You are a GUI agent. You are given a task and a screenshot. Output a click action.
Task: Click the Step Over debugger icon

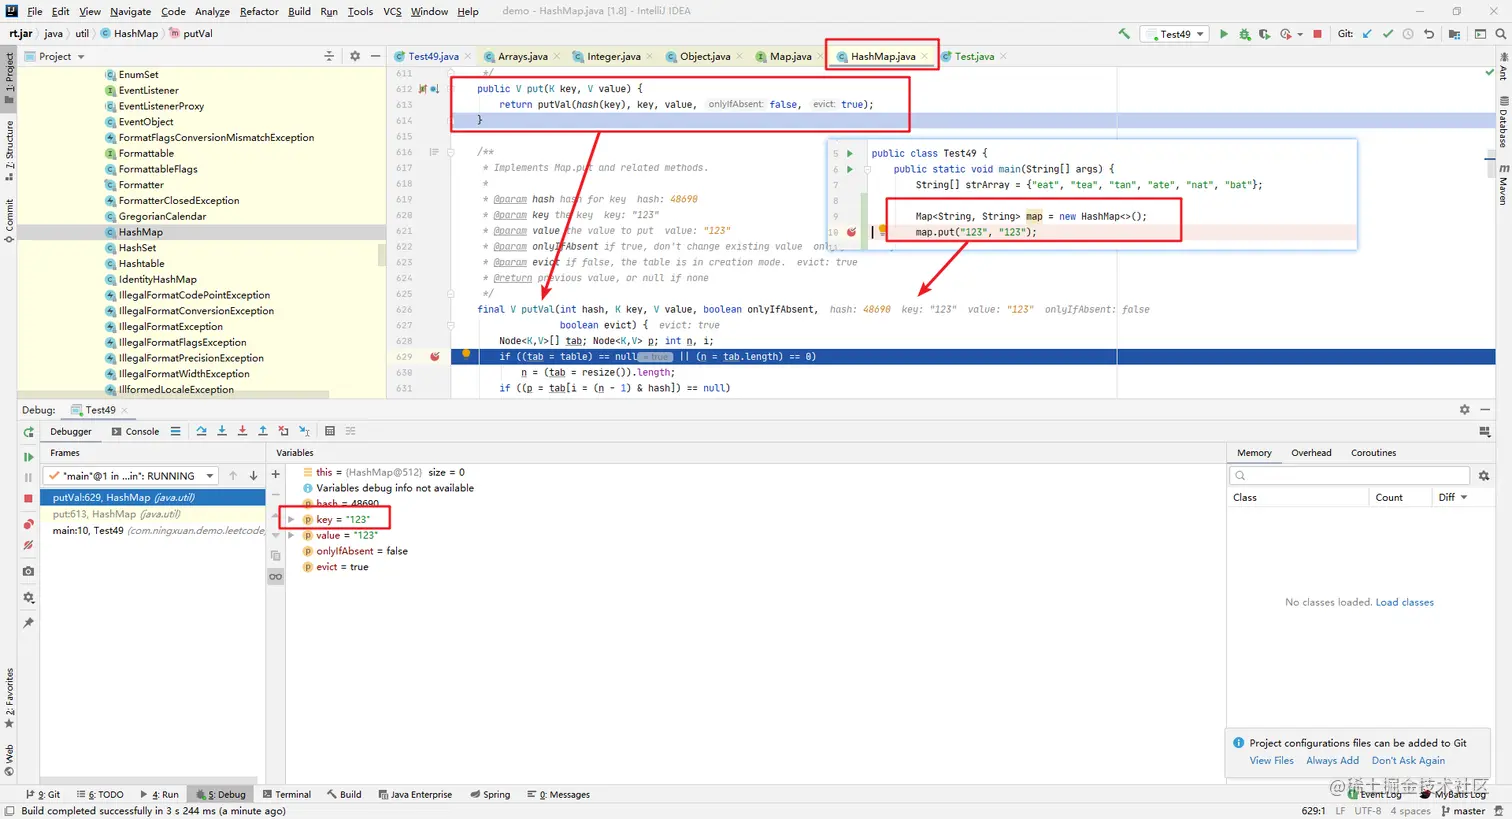click(201, 431)
